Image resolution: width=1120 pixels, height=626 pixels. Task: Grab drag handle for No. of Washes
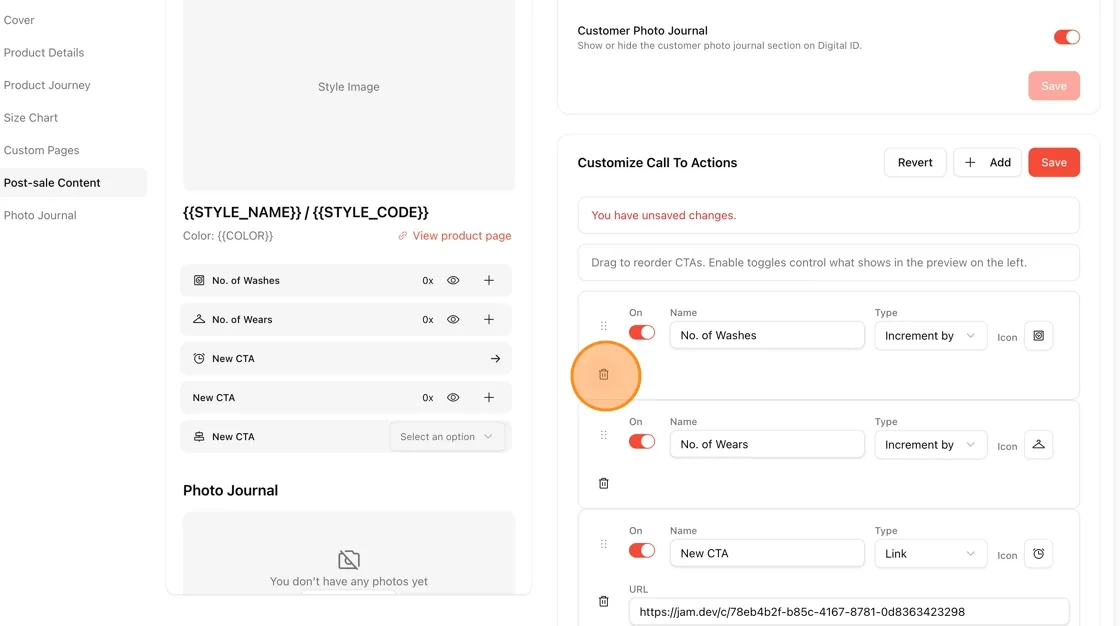pyautogui.click(x=604, y=326)
